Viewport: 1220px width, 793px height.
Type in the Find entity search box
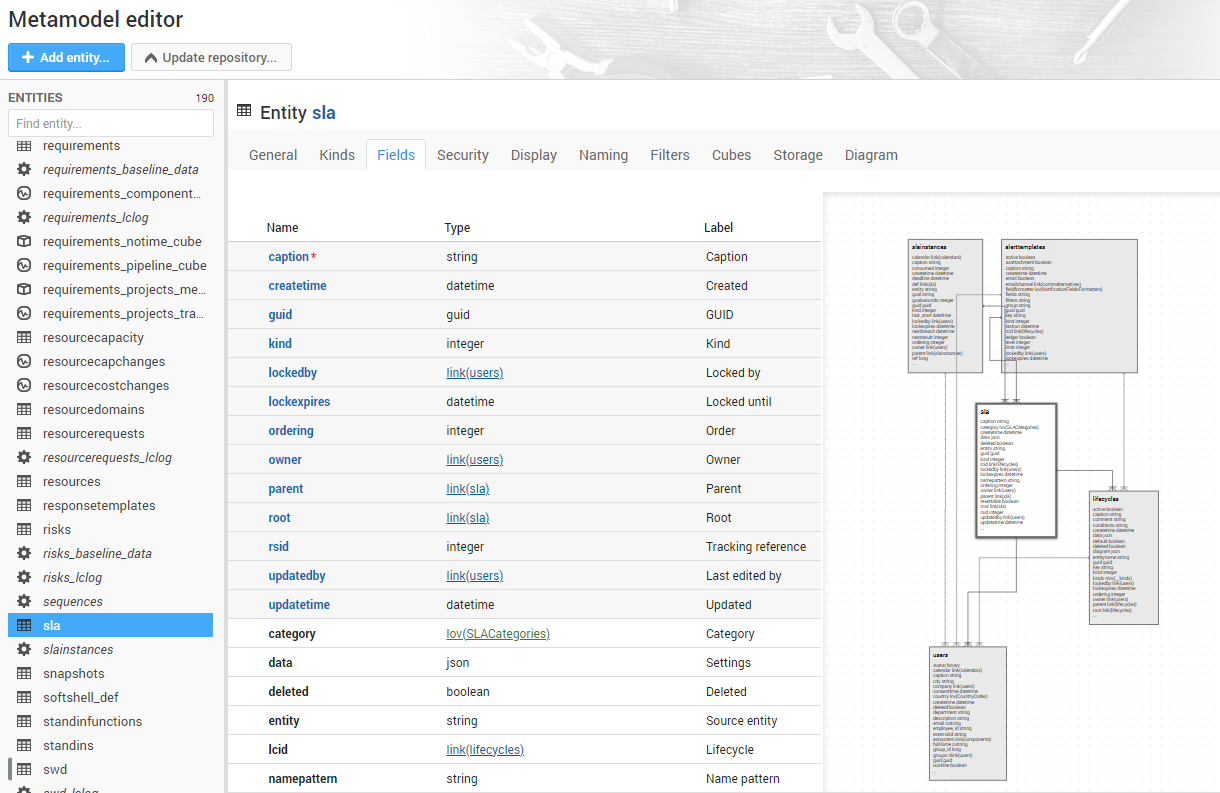110,123
